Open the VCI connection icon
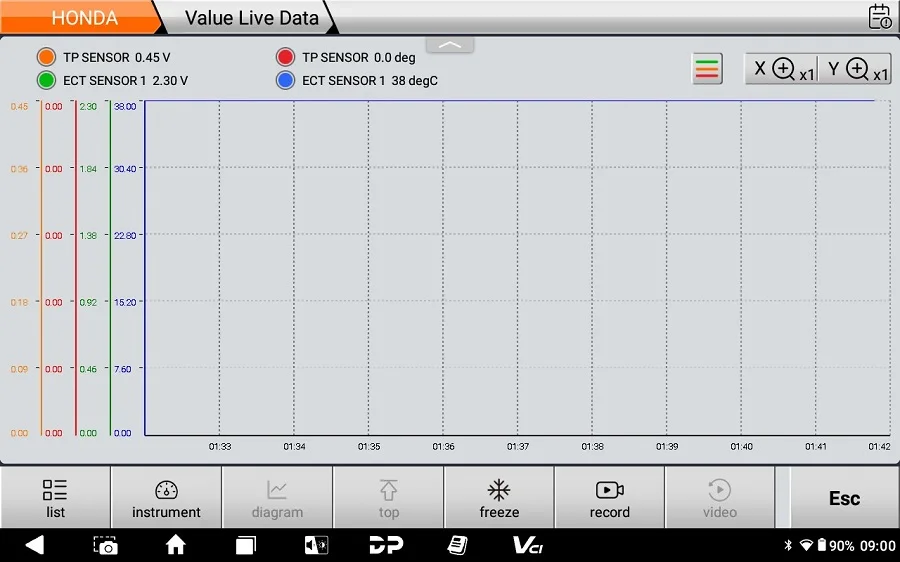Viewport: 900px width, 562px height. click(x=527, y=545)
